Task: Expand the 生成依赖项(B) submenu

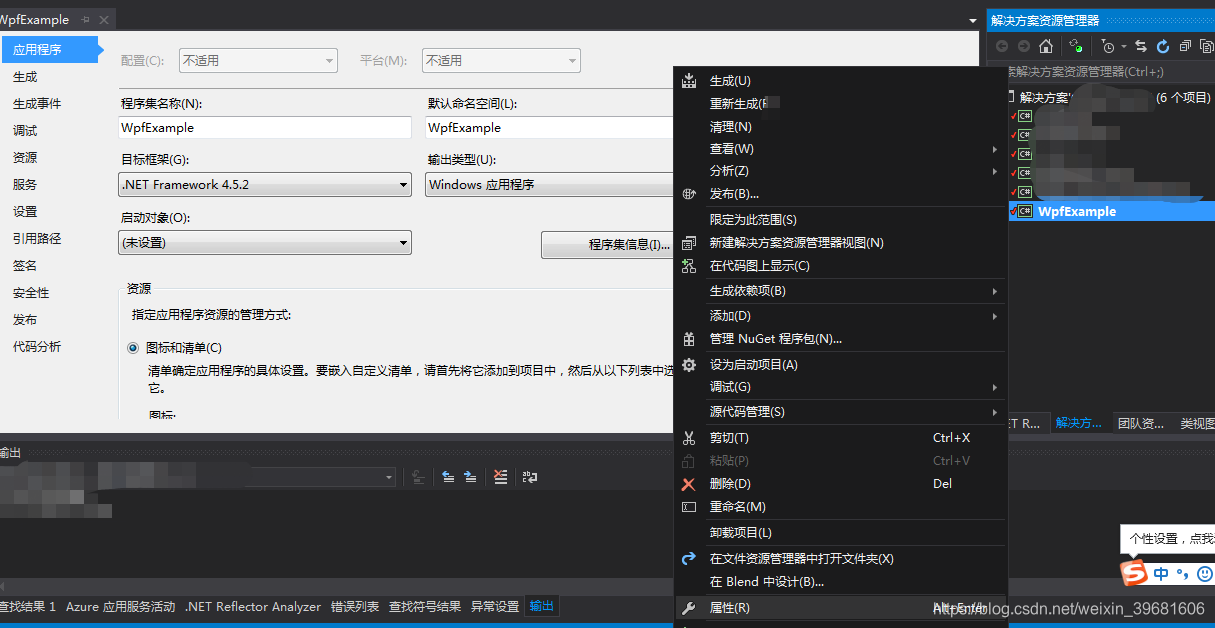Action: point(842,291)
